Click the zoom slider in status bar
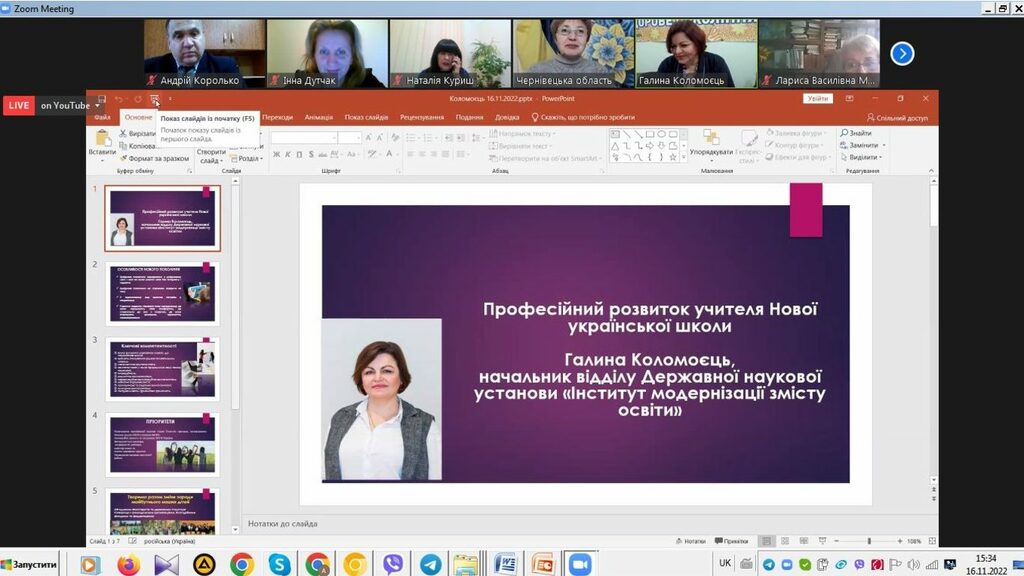Image resolution: width=1024 pixels, height=576 pixels. pos(868,541)
